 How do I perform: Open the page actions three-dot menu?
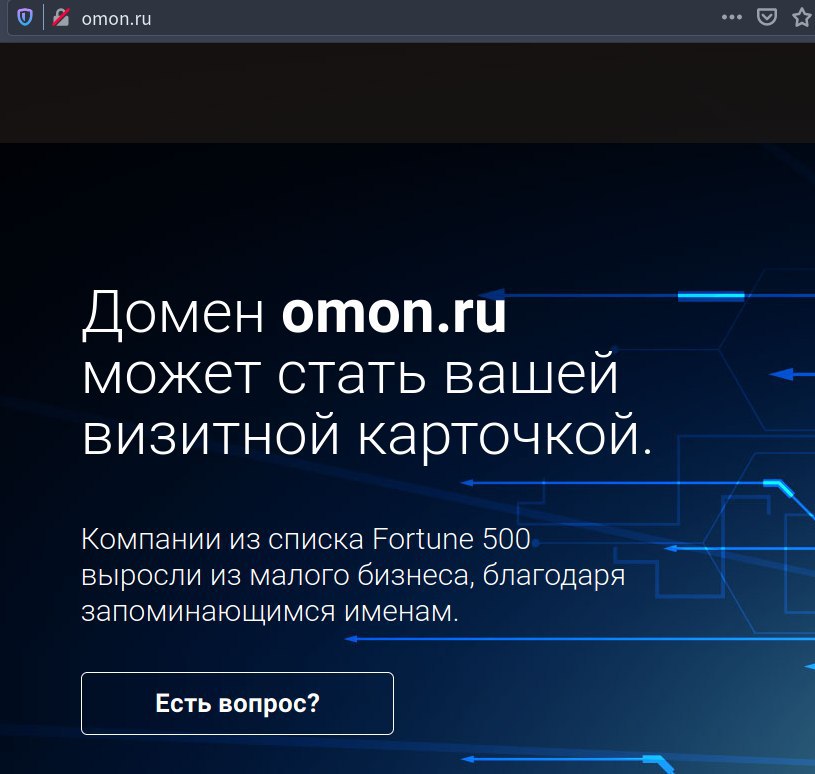[732, 17]
